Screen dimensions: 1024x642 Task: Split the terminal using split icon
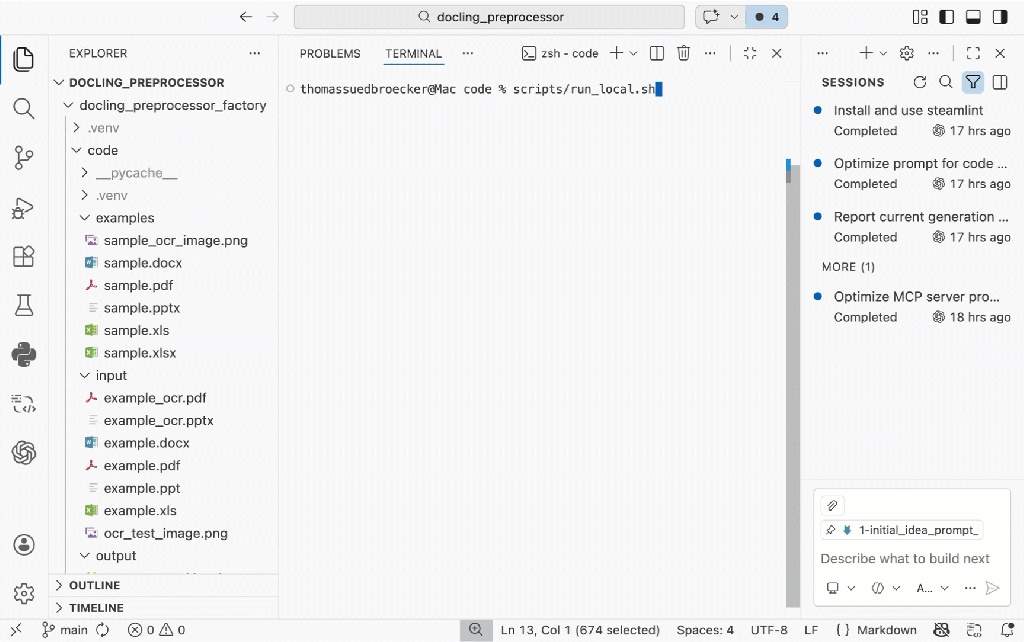tap(657, 54)
